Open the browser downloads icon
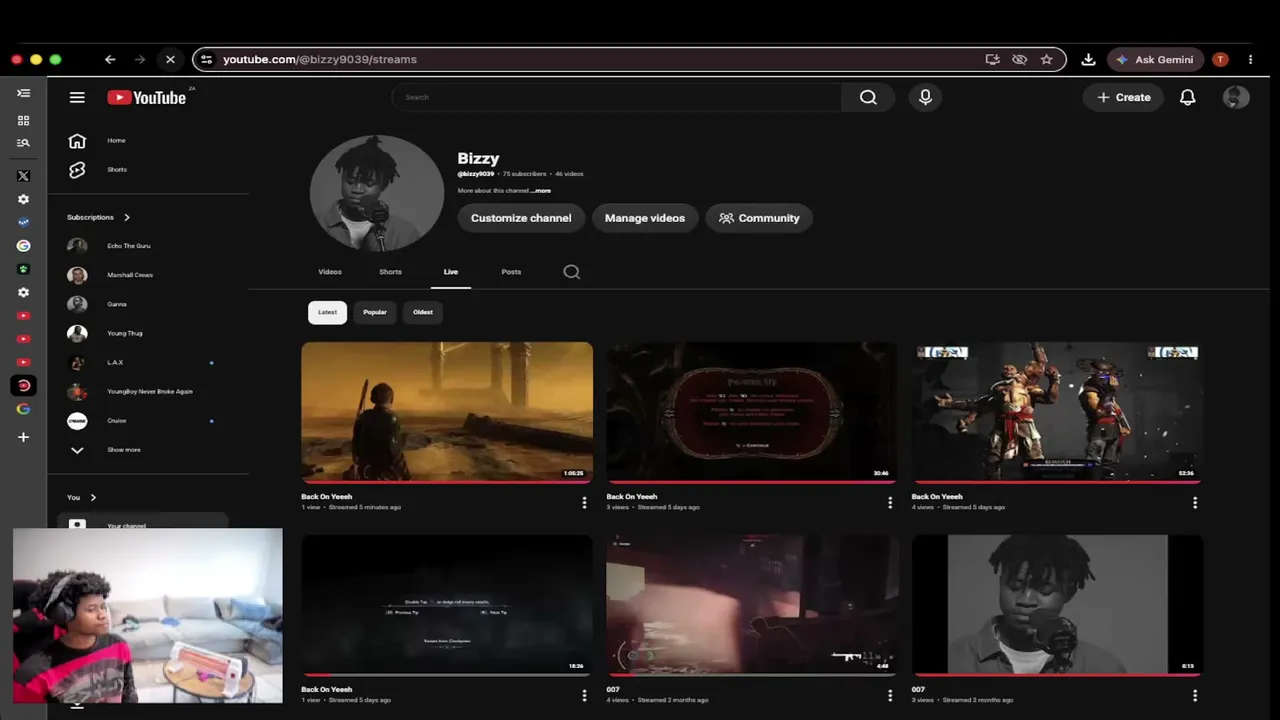Image resolution: width=1280 pixels, height=720 pixels. coord(1088,60)
